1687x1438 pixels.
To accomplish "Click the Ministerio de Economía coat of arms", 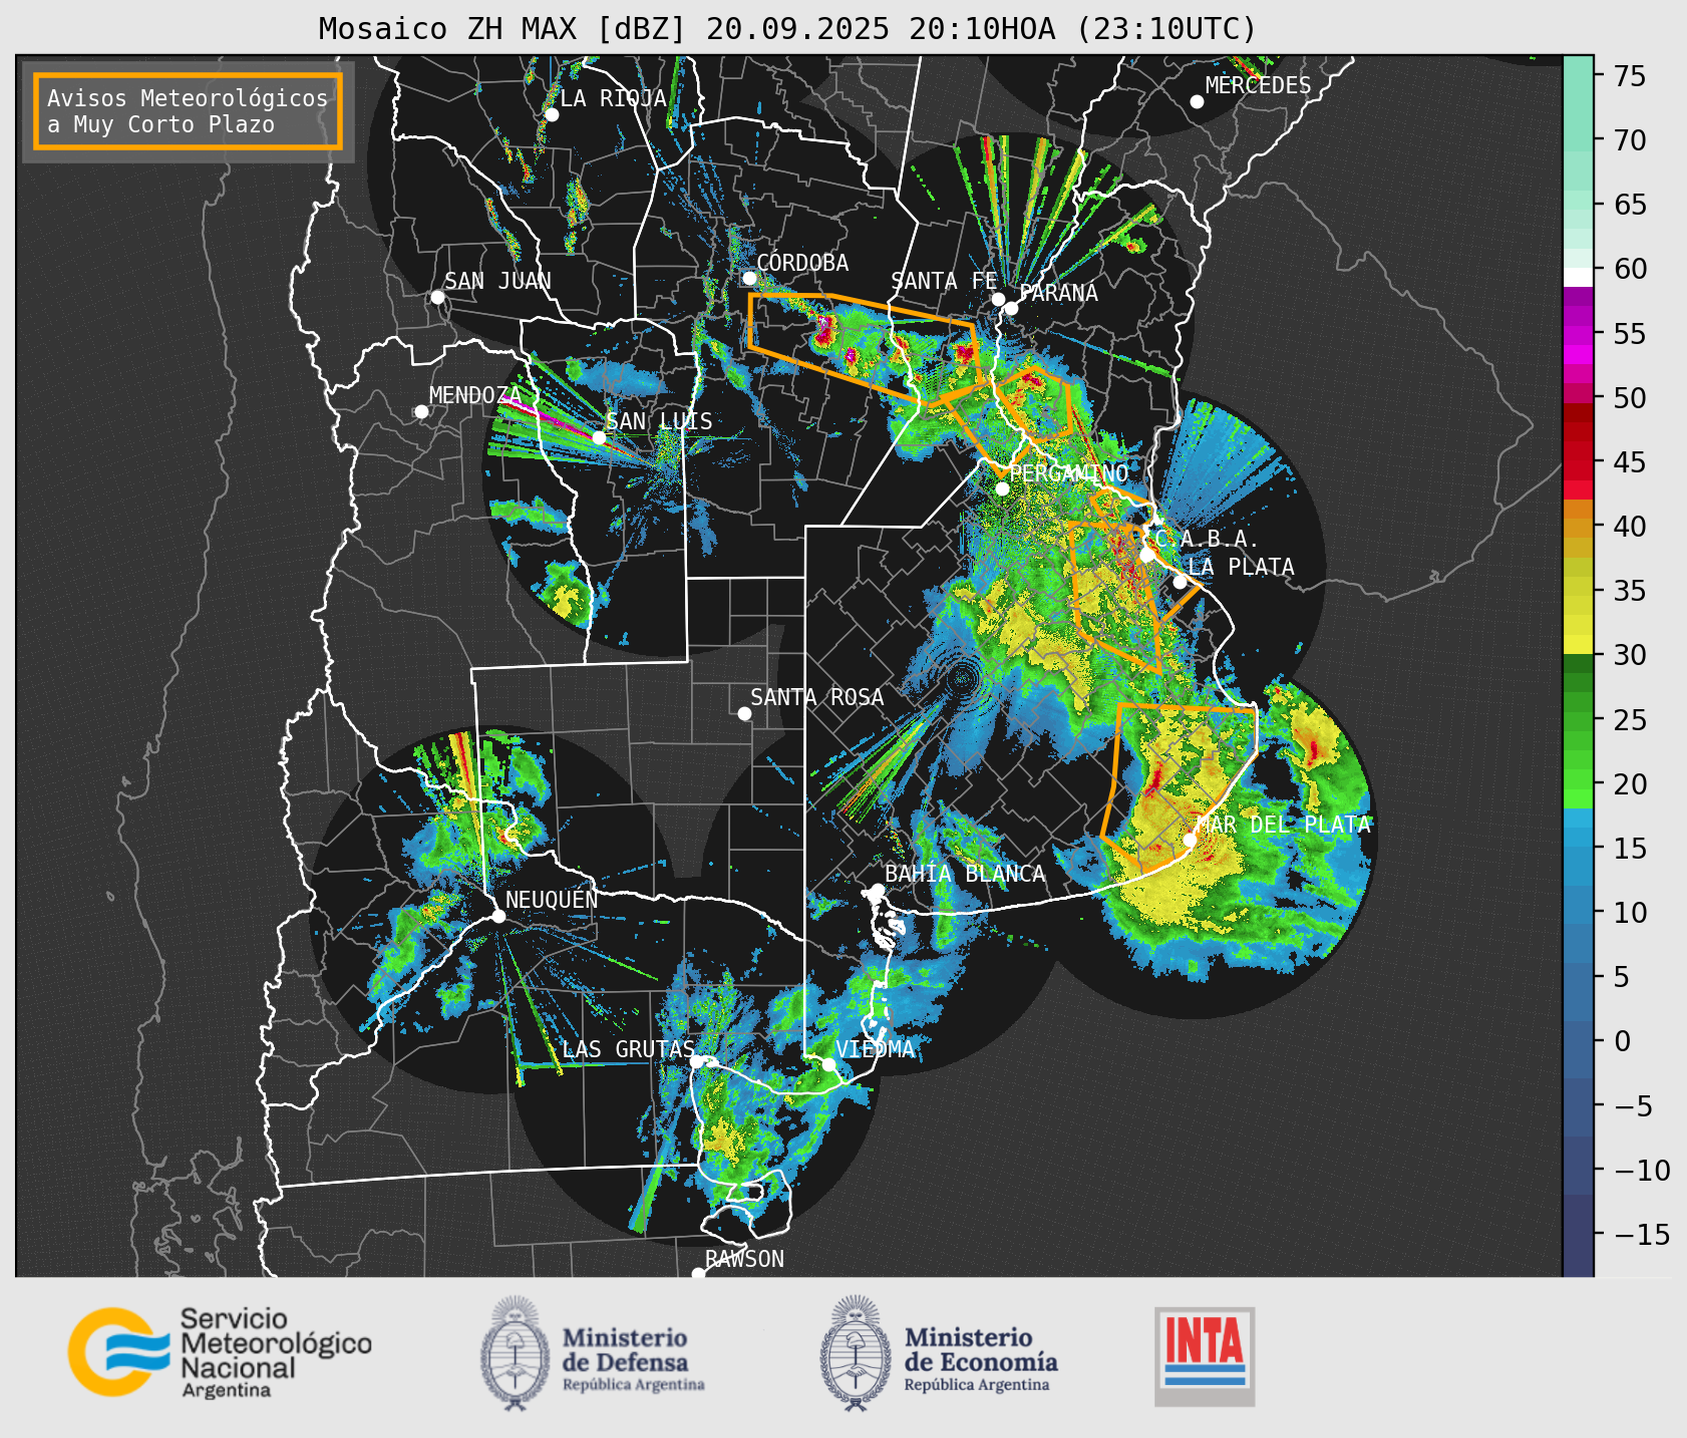I will tap(854, 1353).
